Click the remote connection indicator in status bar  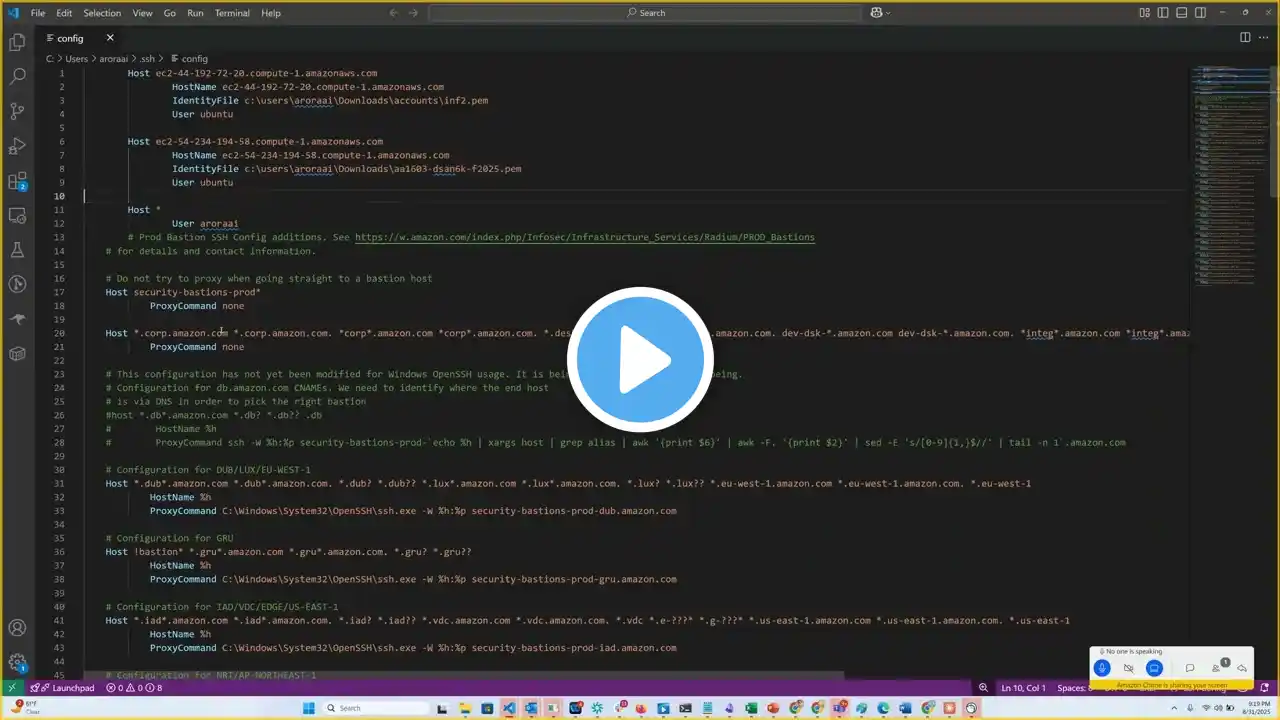[11, 688]
